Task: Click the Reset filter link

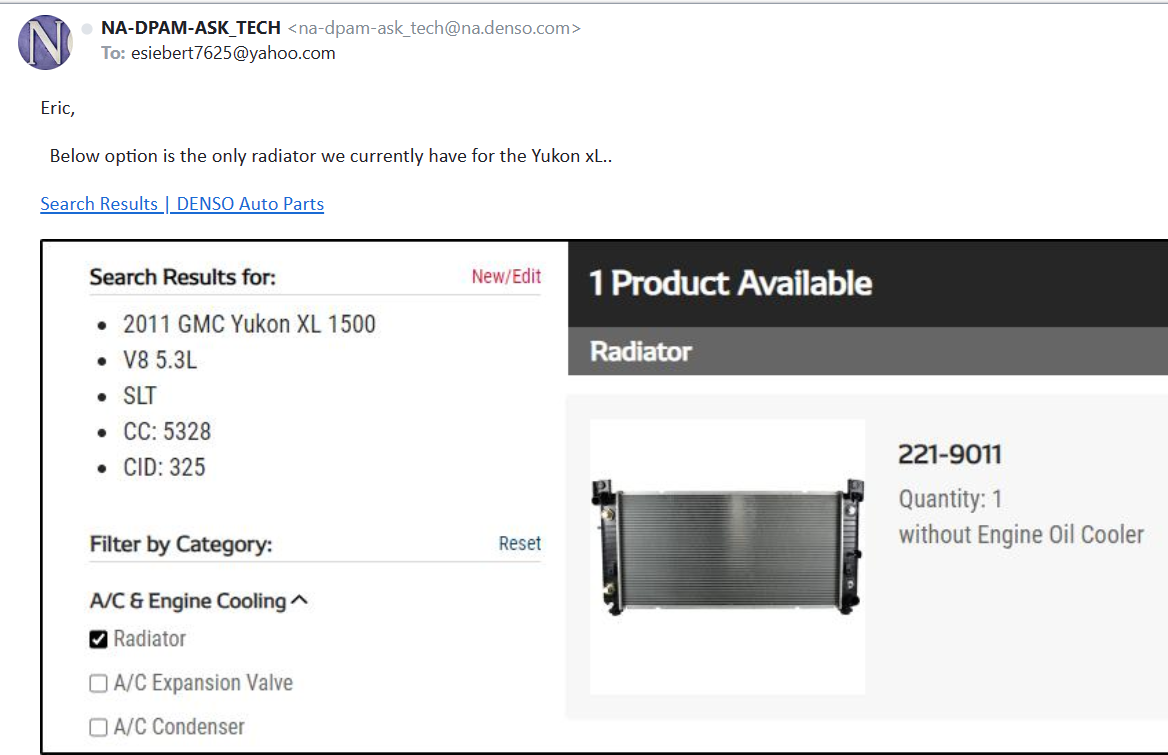Action: point(520,544)
